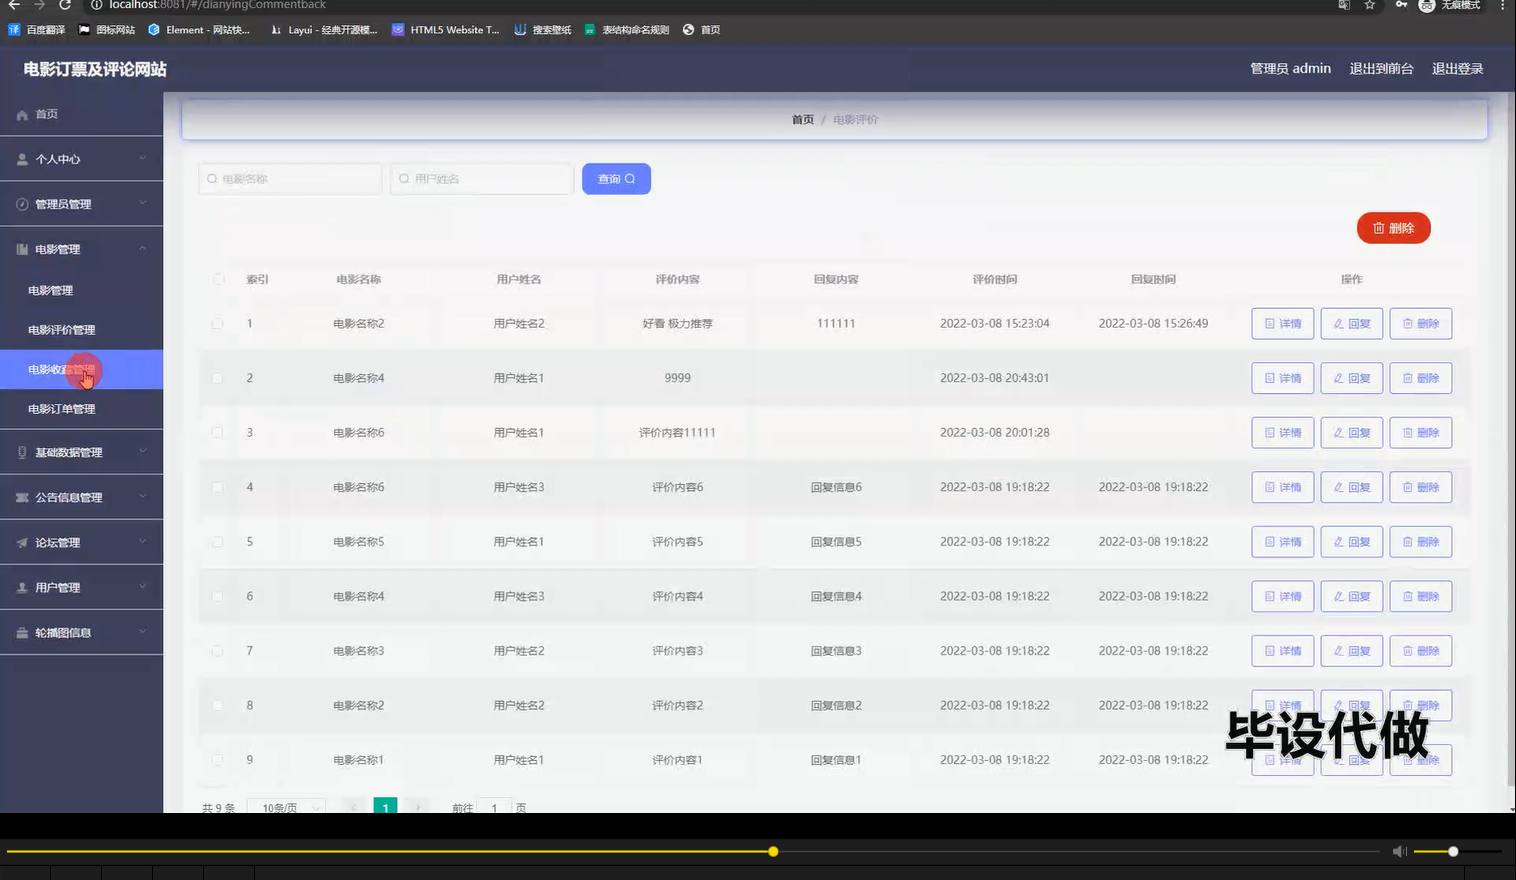
Task: Open the Element bookmark
Action: (199, 30)
